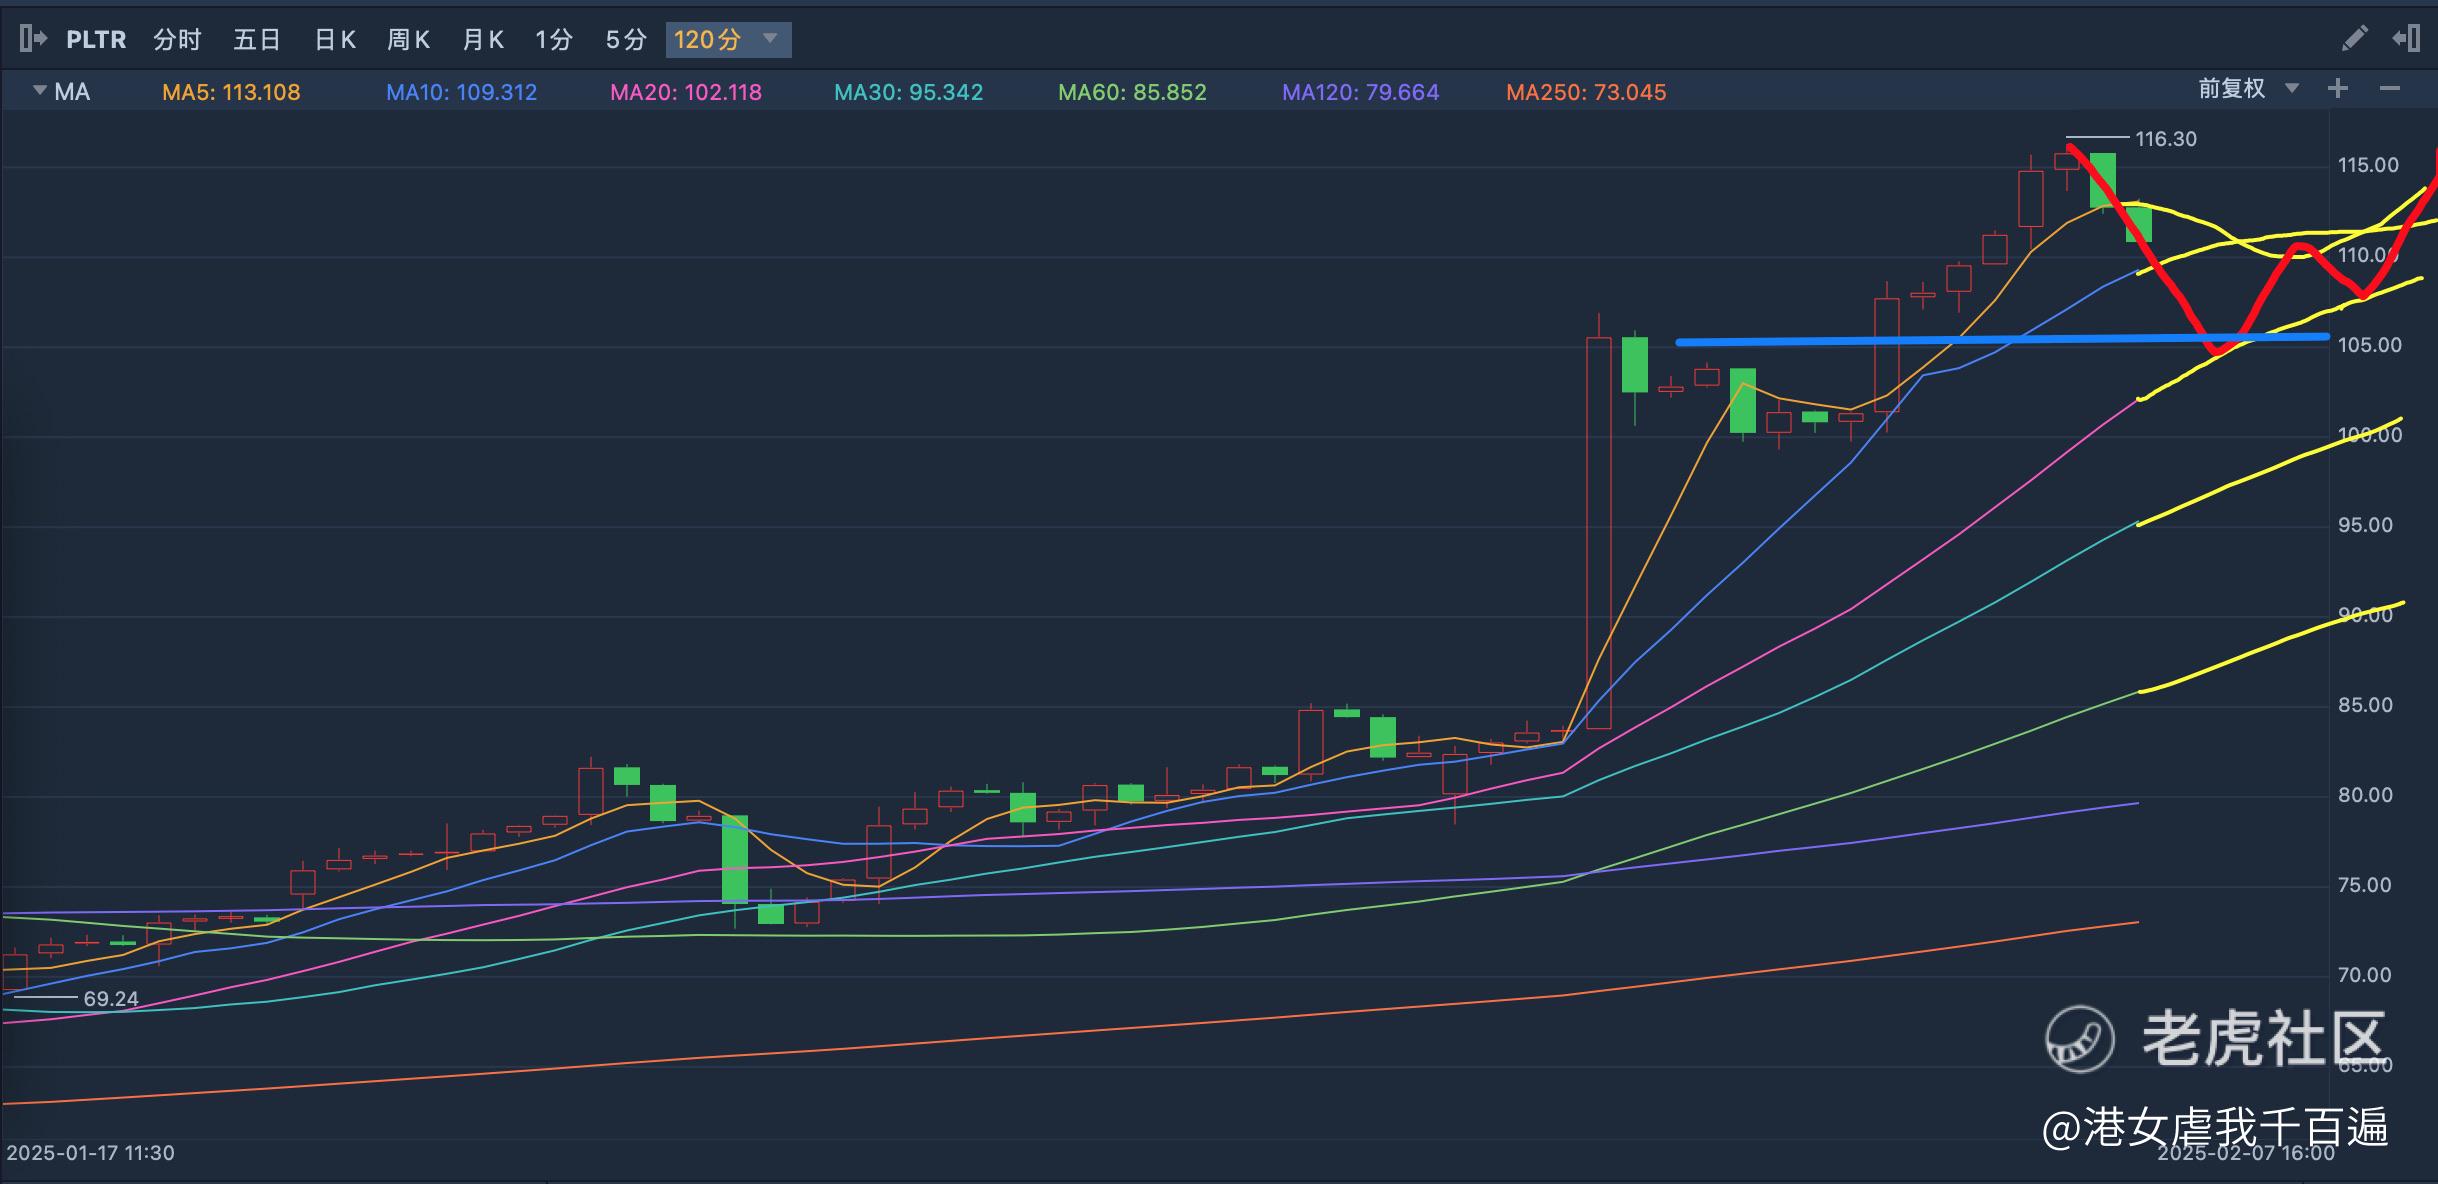Screen dimensions: 2438x1184
Task: Zoom out with the minus icon
Action: (x=2390, y=89)
